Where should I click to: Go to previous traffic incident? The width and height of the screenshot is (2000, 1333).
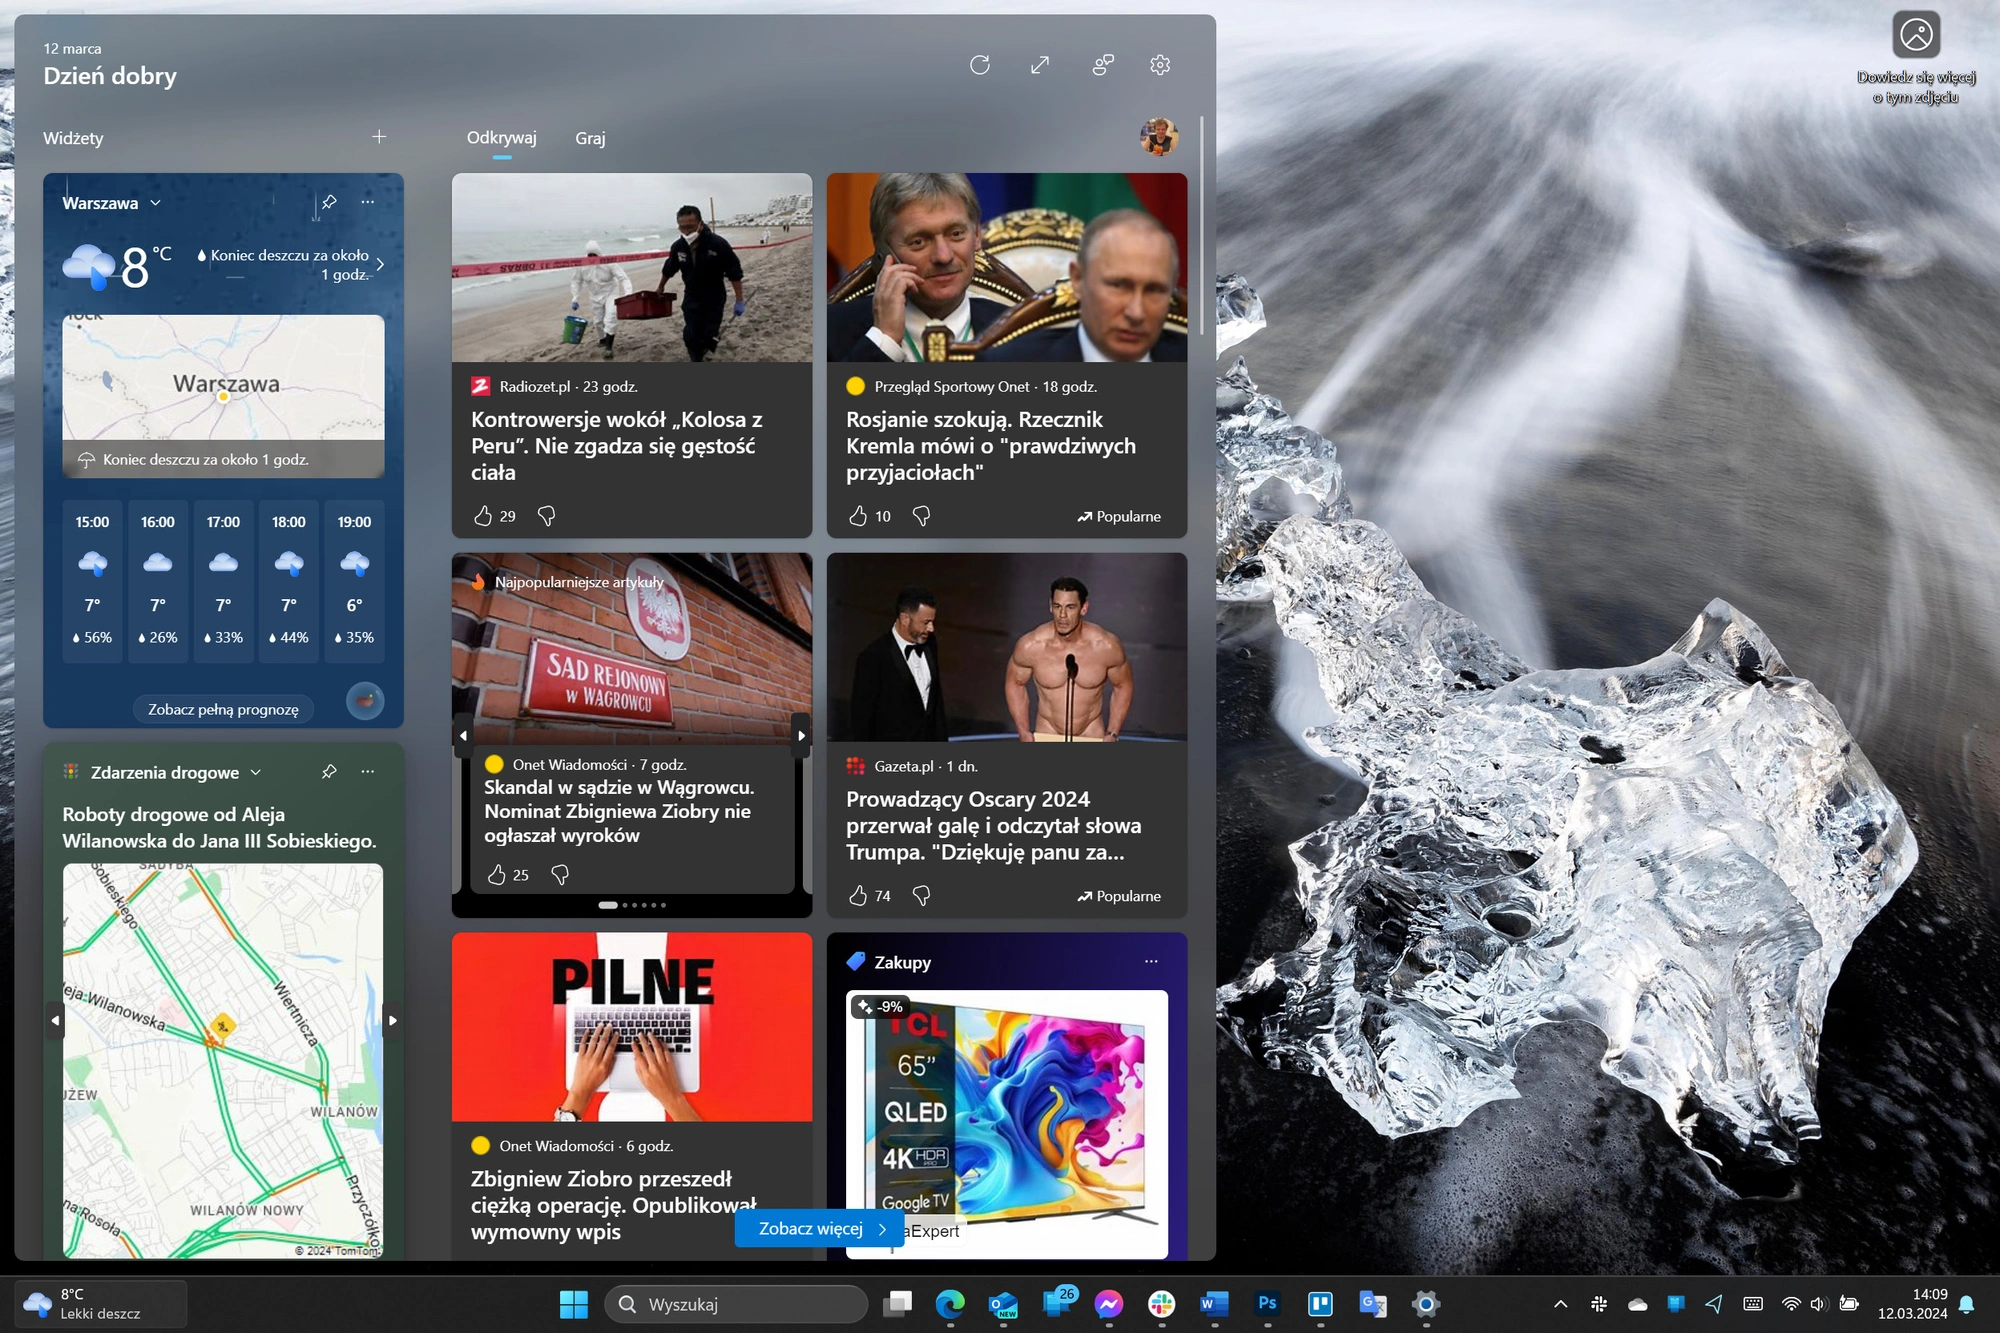[x=55, y=1021]
